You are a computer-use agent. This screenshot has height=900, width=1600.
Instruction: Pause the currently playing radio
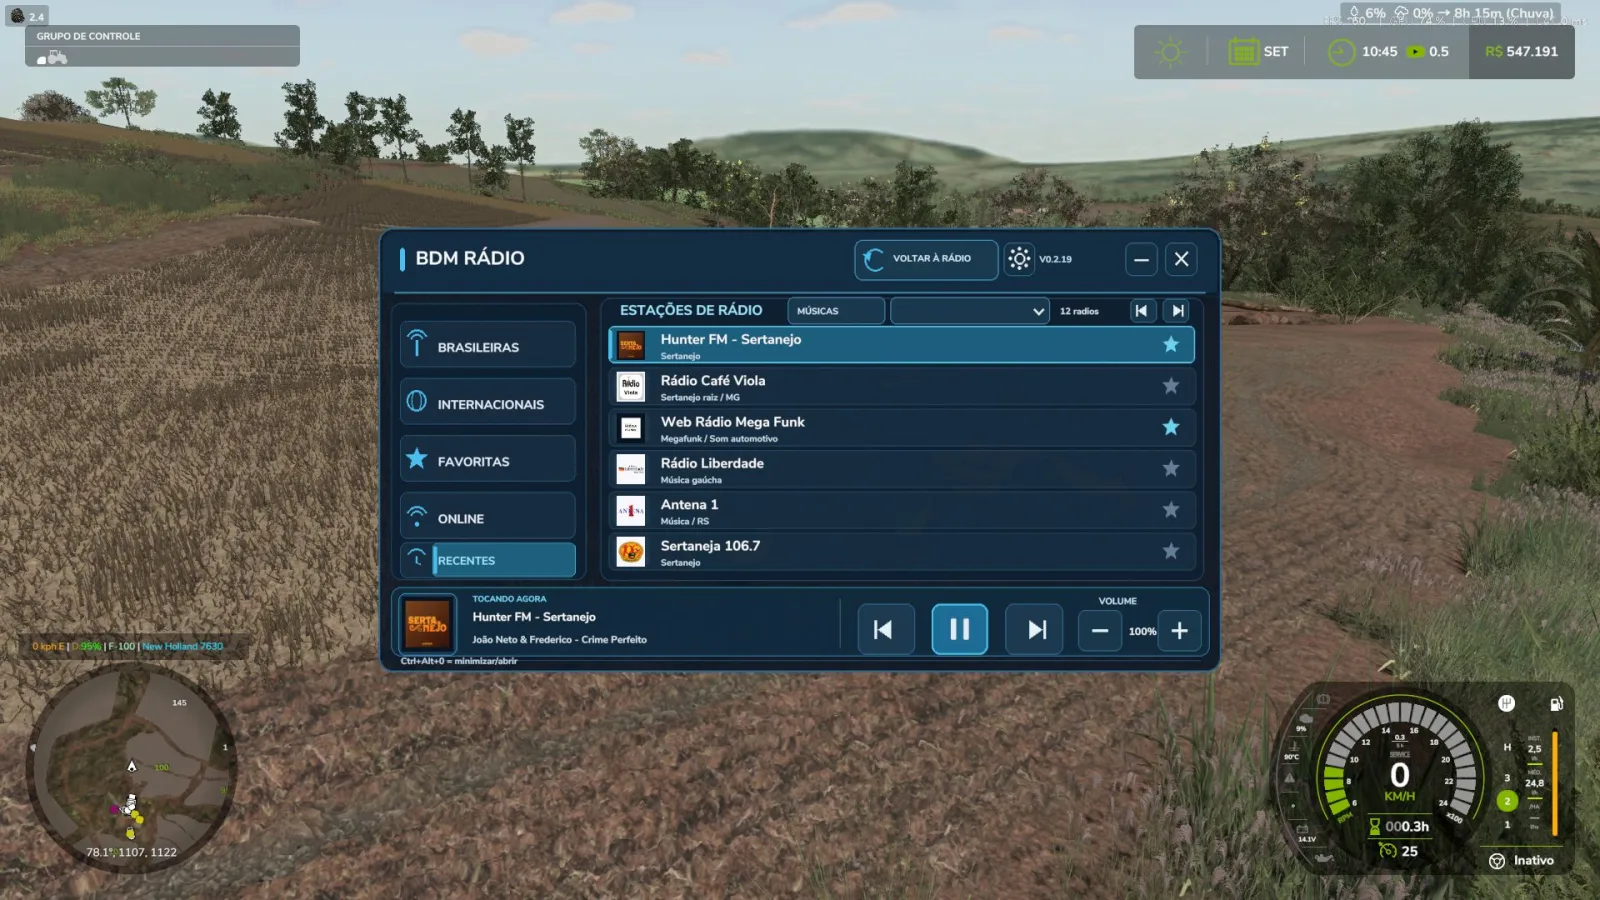959,630
